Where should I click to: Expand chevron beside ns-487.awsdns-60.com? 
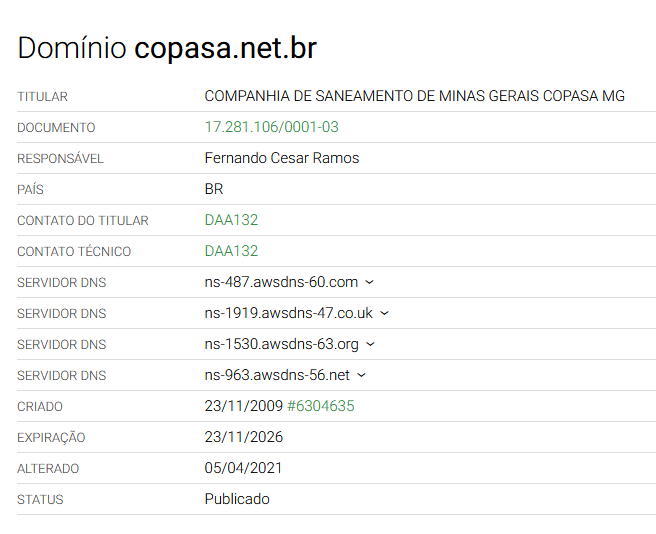tap(369, 283)
